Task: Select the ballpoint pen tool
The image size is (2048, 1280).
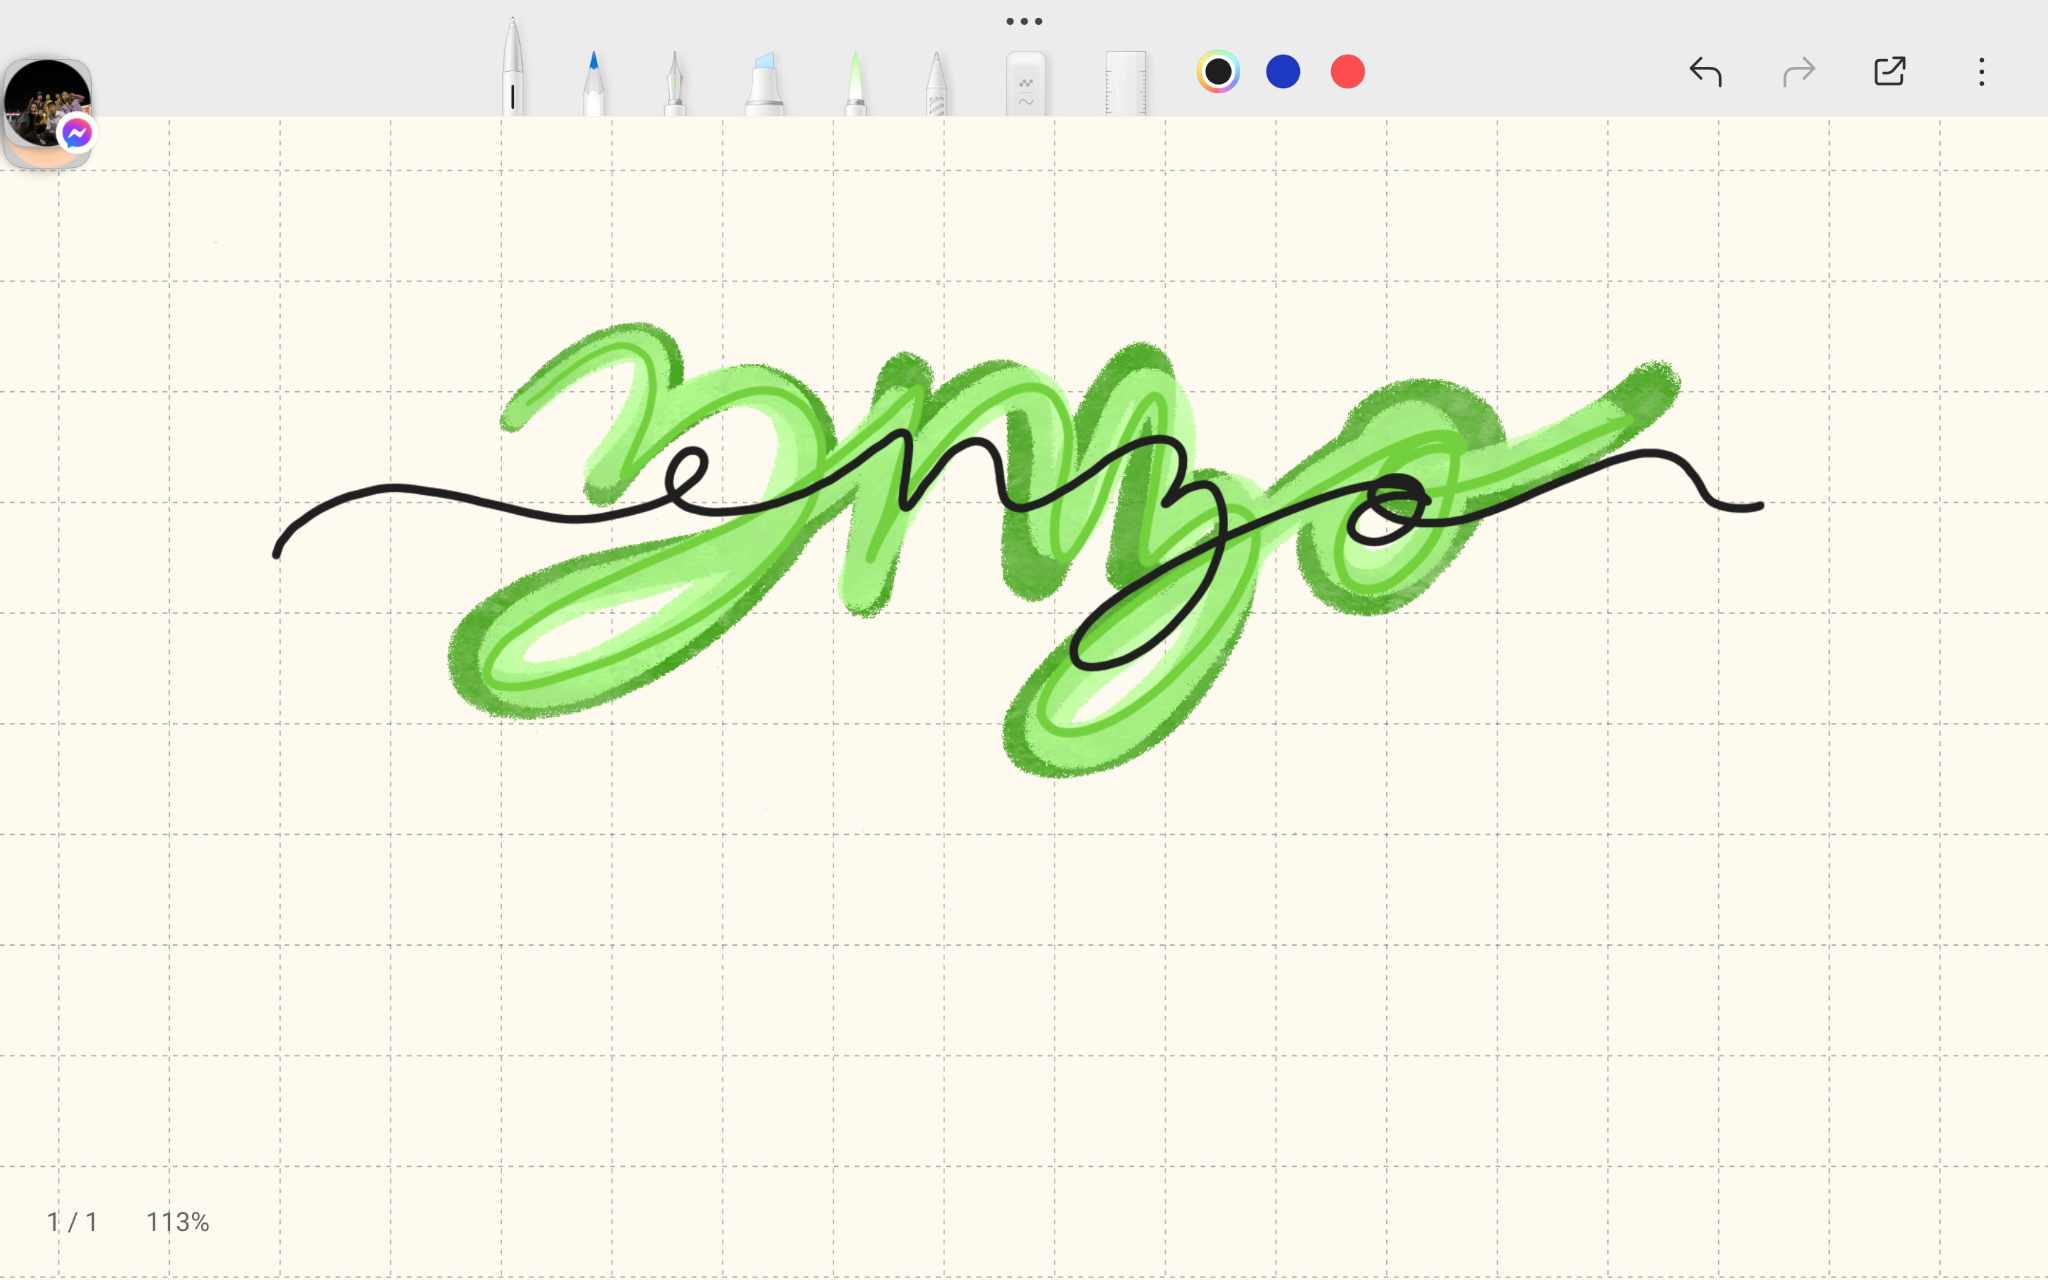Action: [513, 68]
